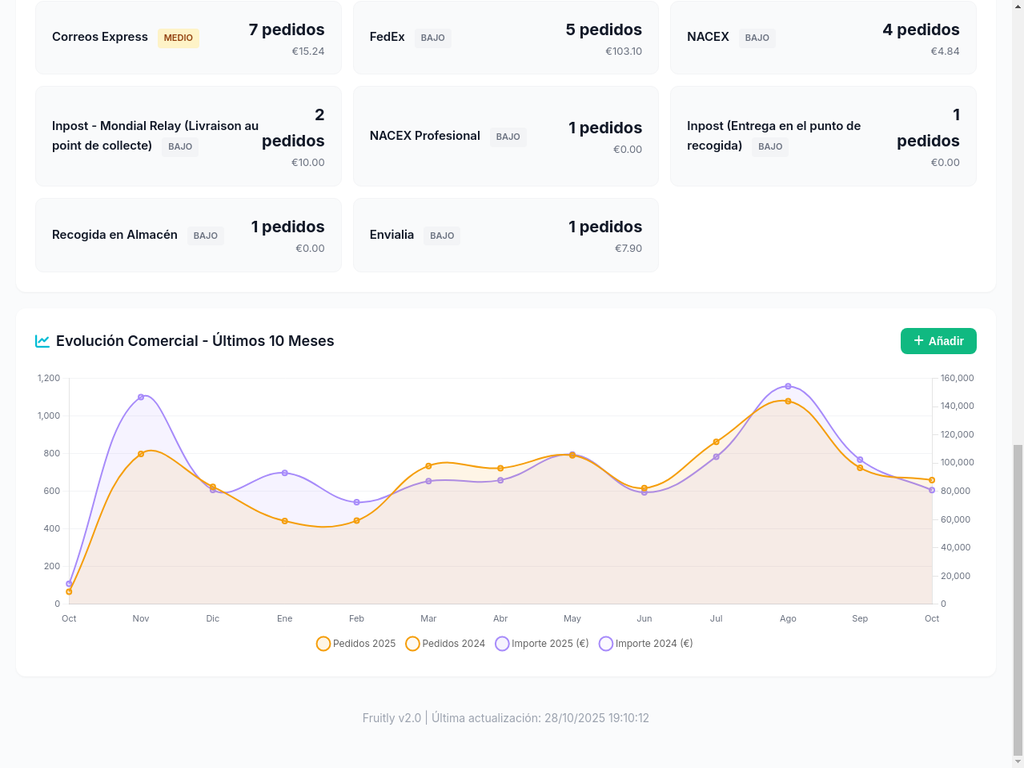The width and height of the screenshot is (1024, 768).
Task: Click the Añadir button
Action: (938, 341)
